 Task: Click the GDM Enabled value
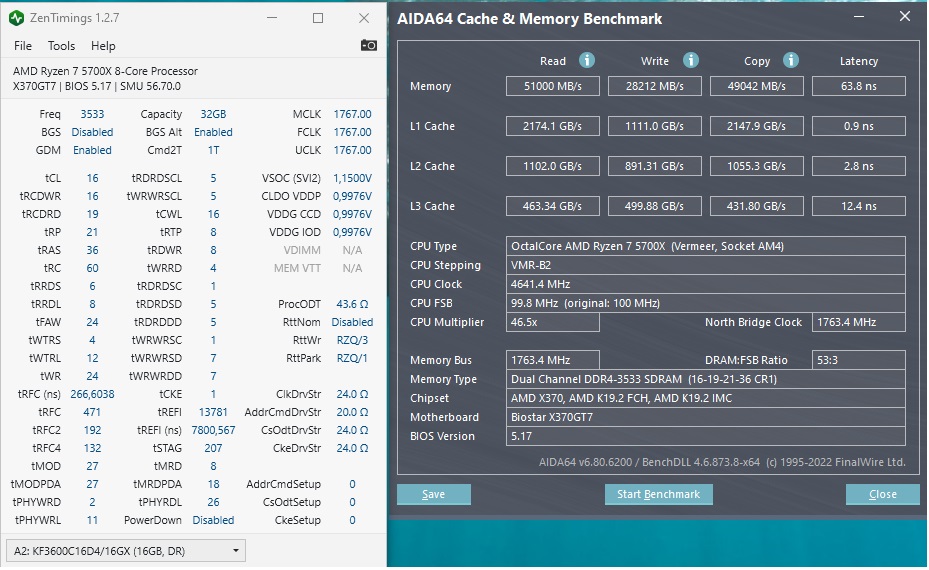pyautogui.click(x=92, y=150)
